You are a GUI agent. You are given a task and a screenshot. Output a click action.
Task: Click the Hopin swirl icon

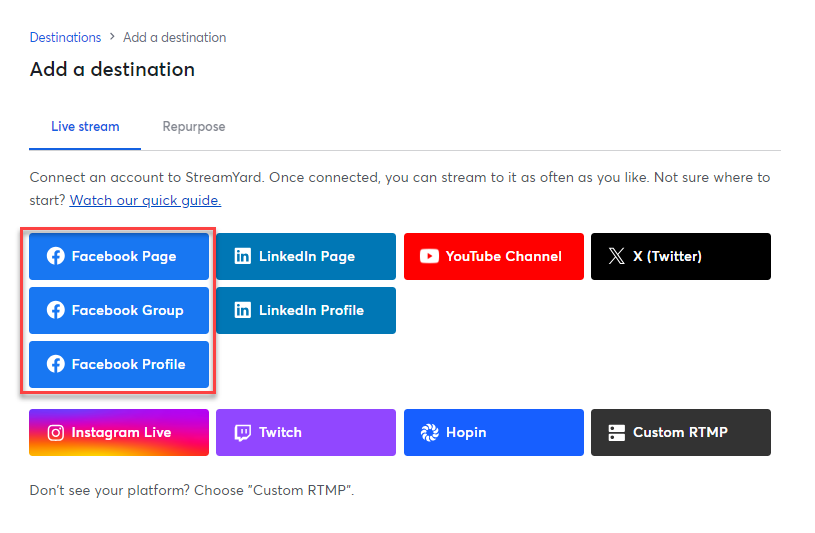[429, 433]
